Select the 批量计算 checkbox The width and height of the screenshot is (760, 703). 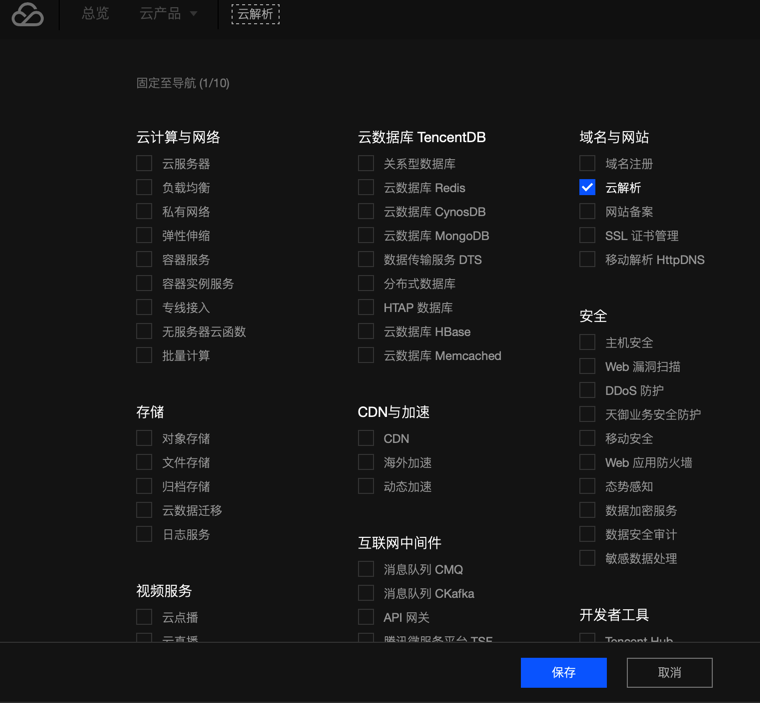tap(144, 355)
